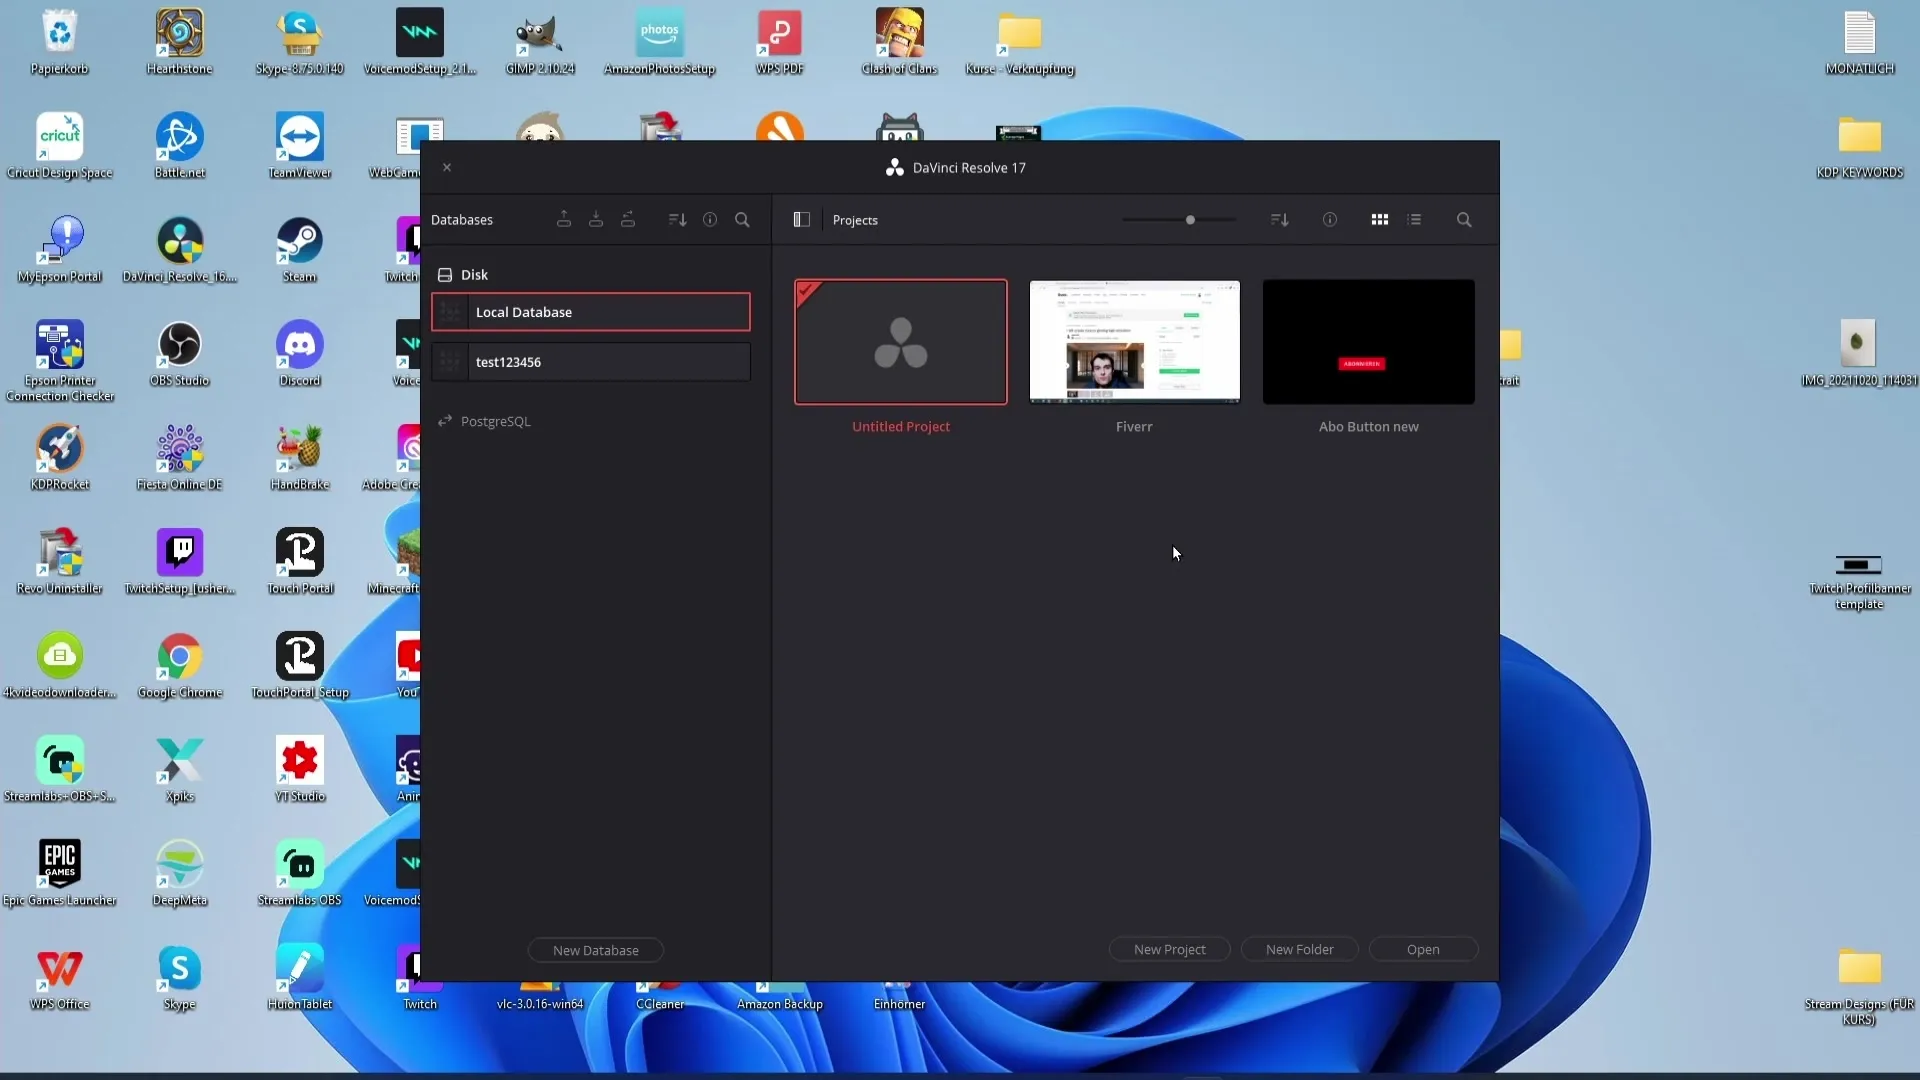
Task: Click the DaVinci Resolve project manager icon
Action: (802, 220)
